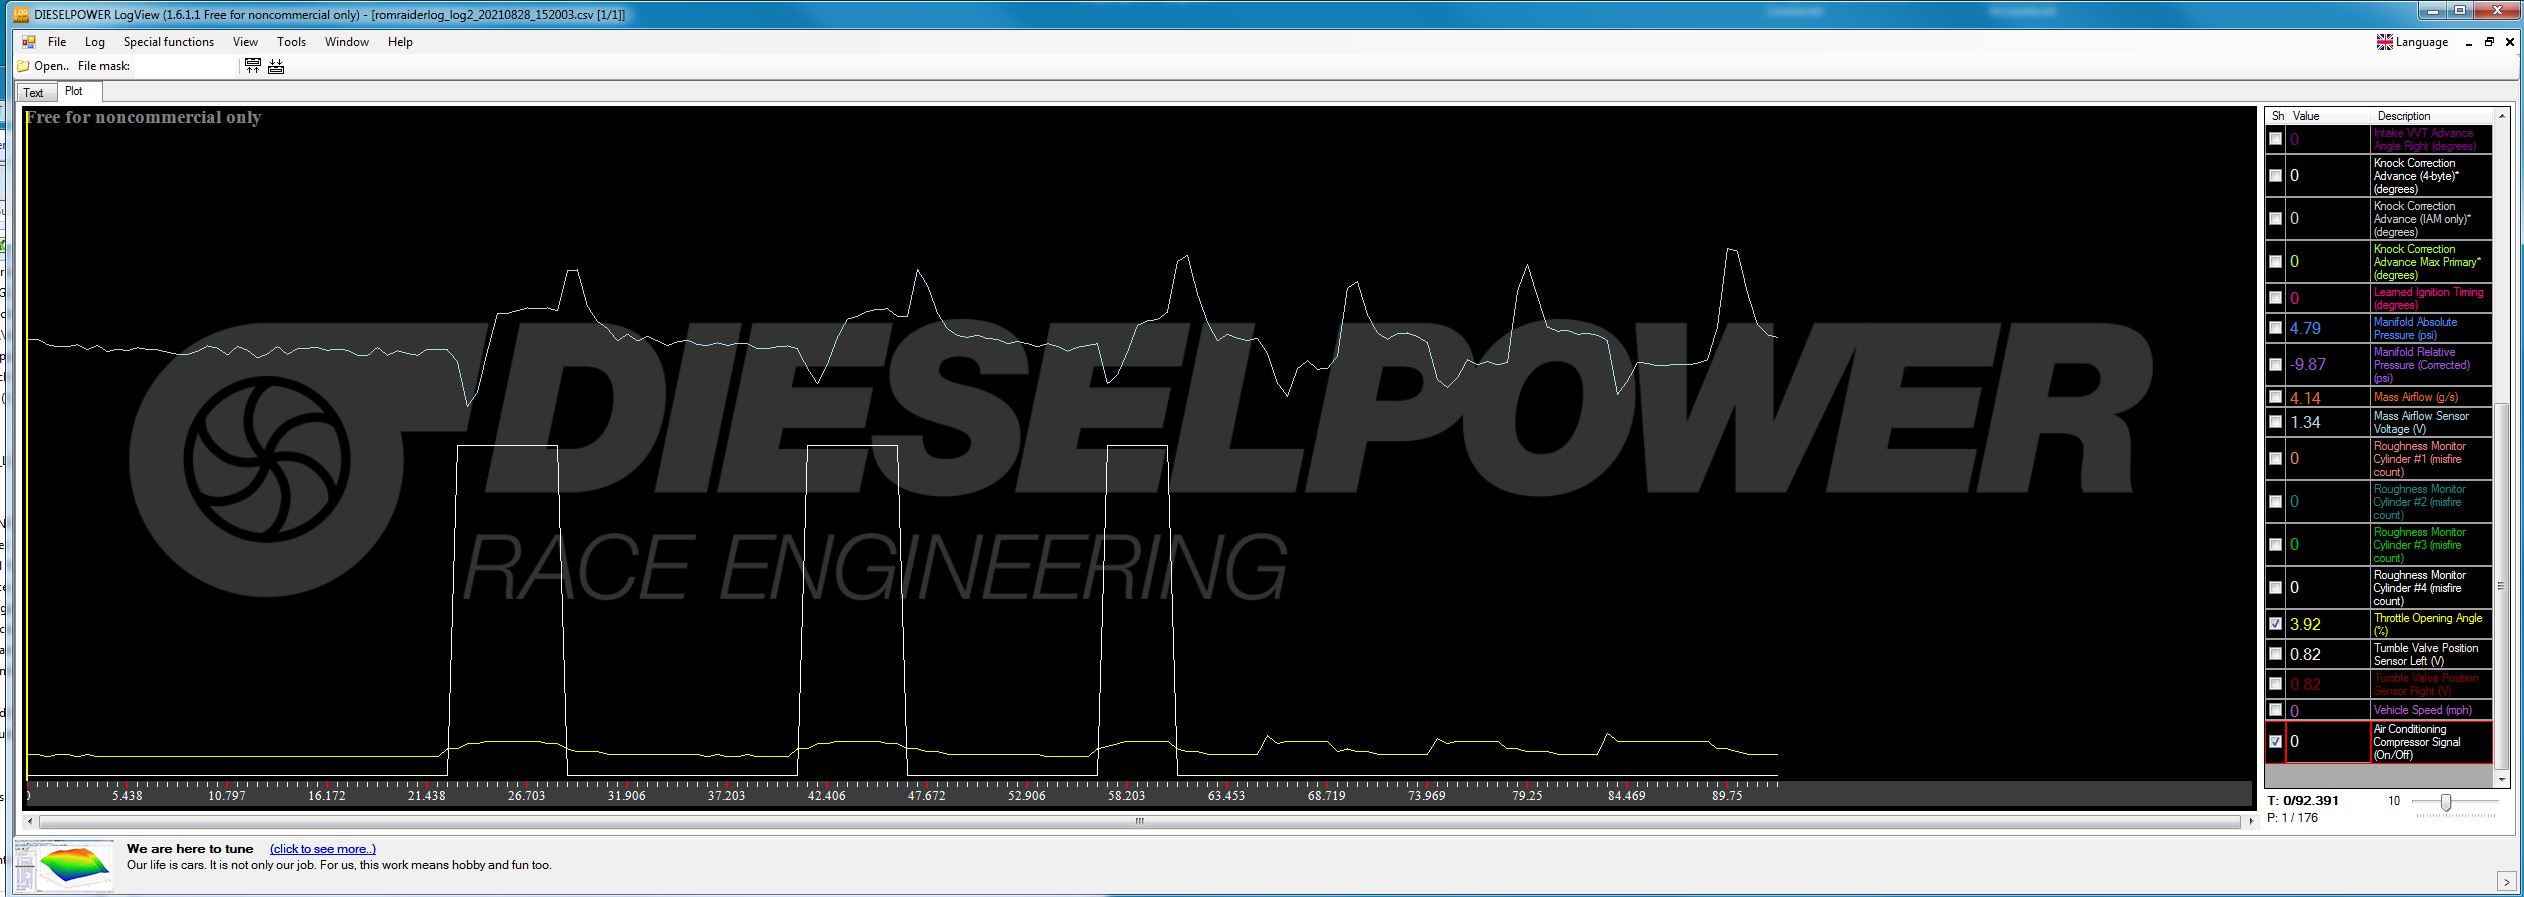This screenshot has height=897, width=2524.
Task: Restore the inner document window
Action: click(2489, 42)
